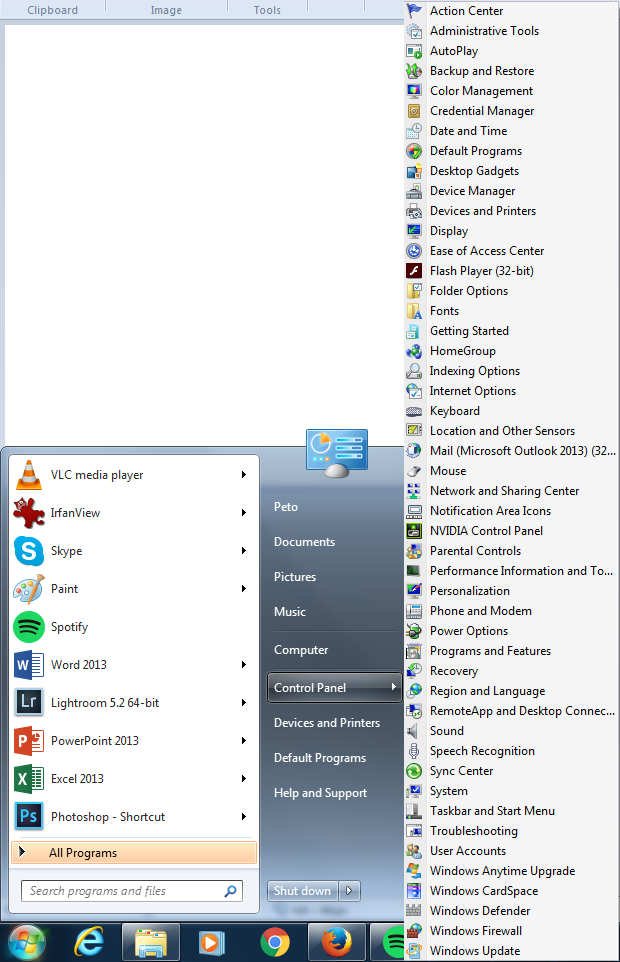Image resolution: width=620 pixels, height=962 pixels.
Task: Open User Accounts entry
Action: pos(511,851)
